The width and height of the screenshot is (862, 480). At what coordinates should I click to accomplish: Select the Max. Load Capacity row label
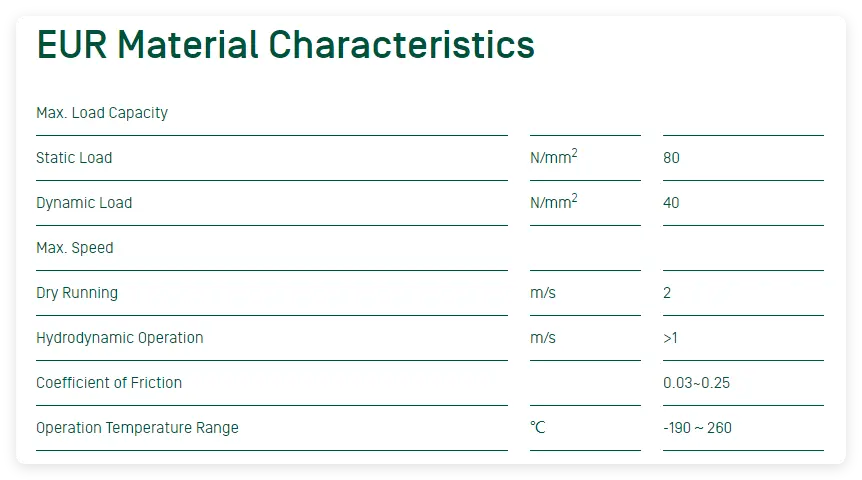pos(102,113)
